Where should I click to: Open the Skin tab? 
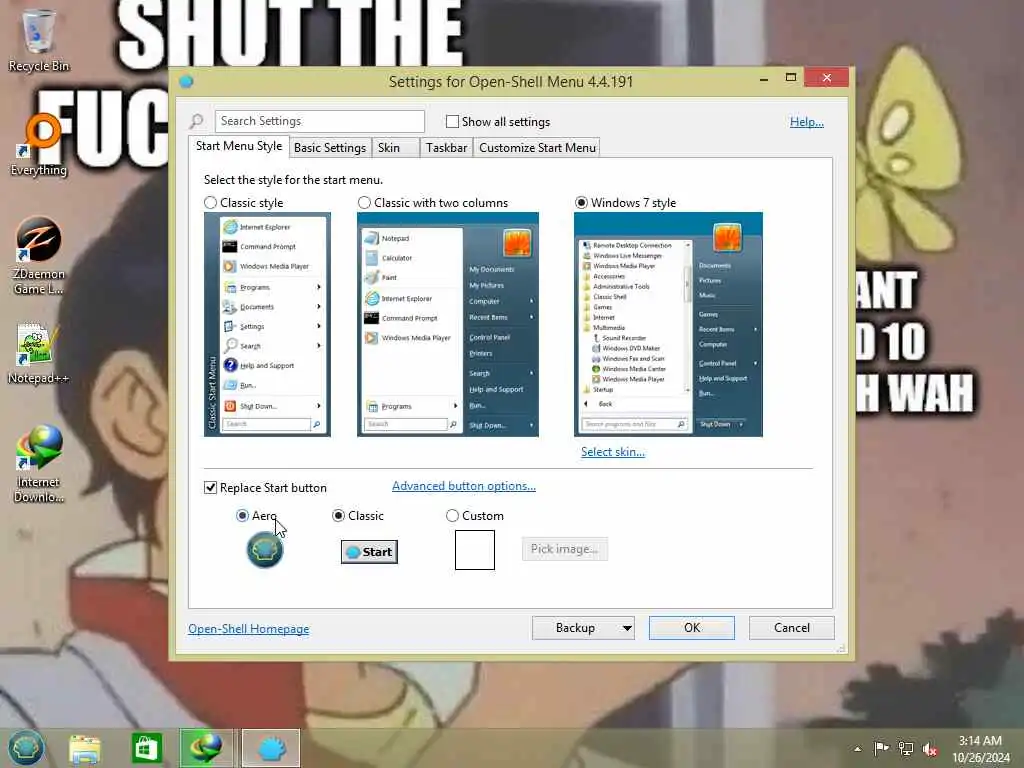pos(396,148)
